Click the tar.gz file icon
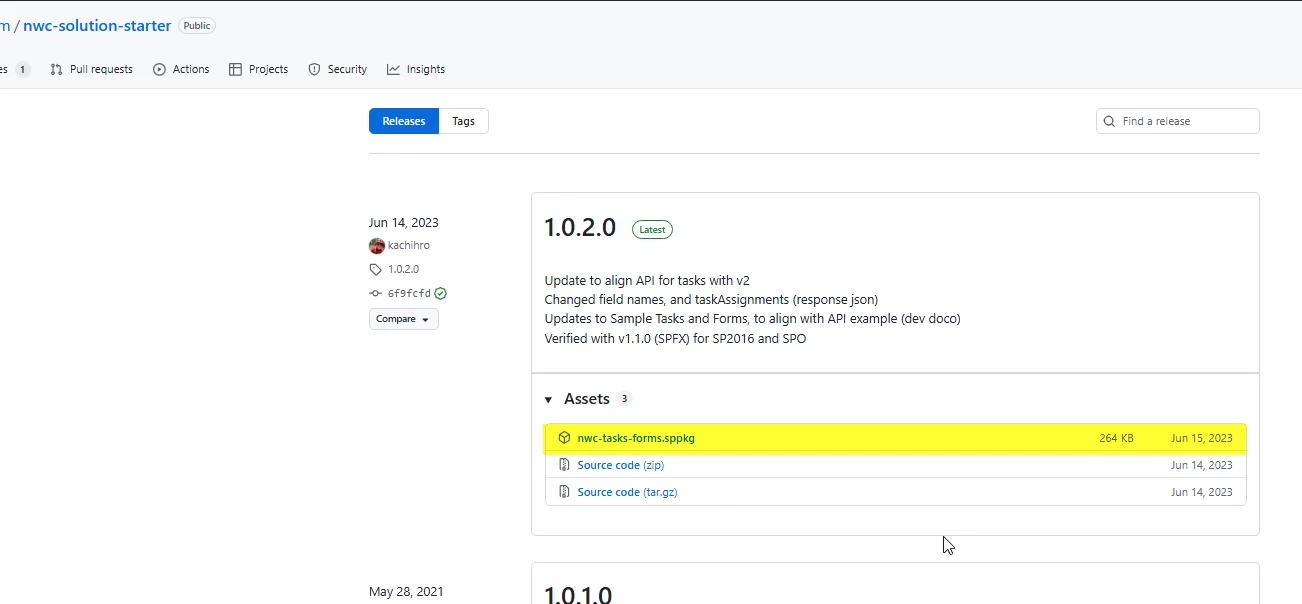Viewport: 1302px width, 604px height. [x=564, y=492]
